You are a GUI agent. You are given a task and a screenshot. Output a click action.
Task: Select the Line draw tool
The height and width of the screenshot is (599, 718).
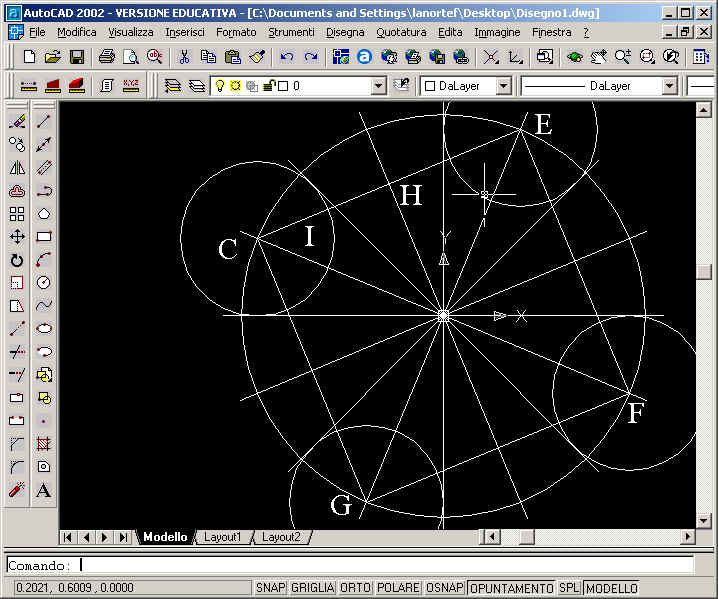[44, 121]
